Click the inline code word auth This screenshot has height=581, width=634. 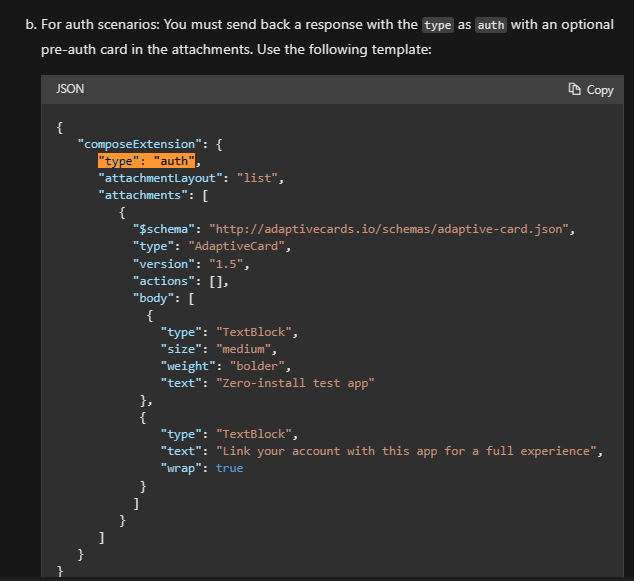point(490,25)
